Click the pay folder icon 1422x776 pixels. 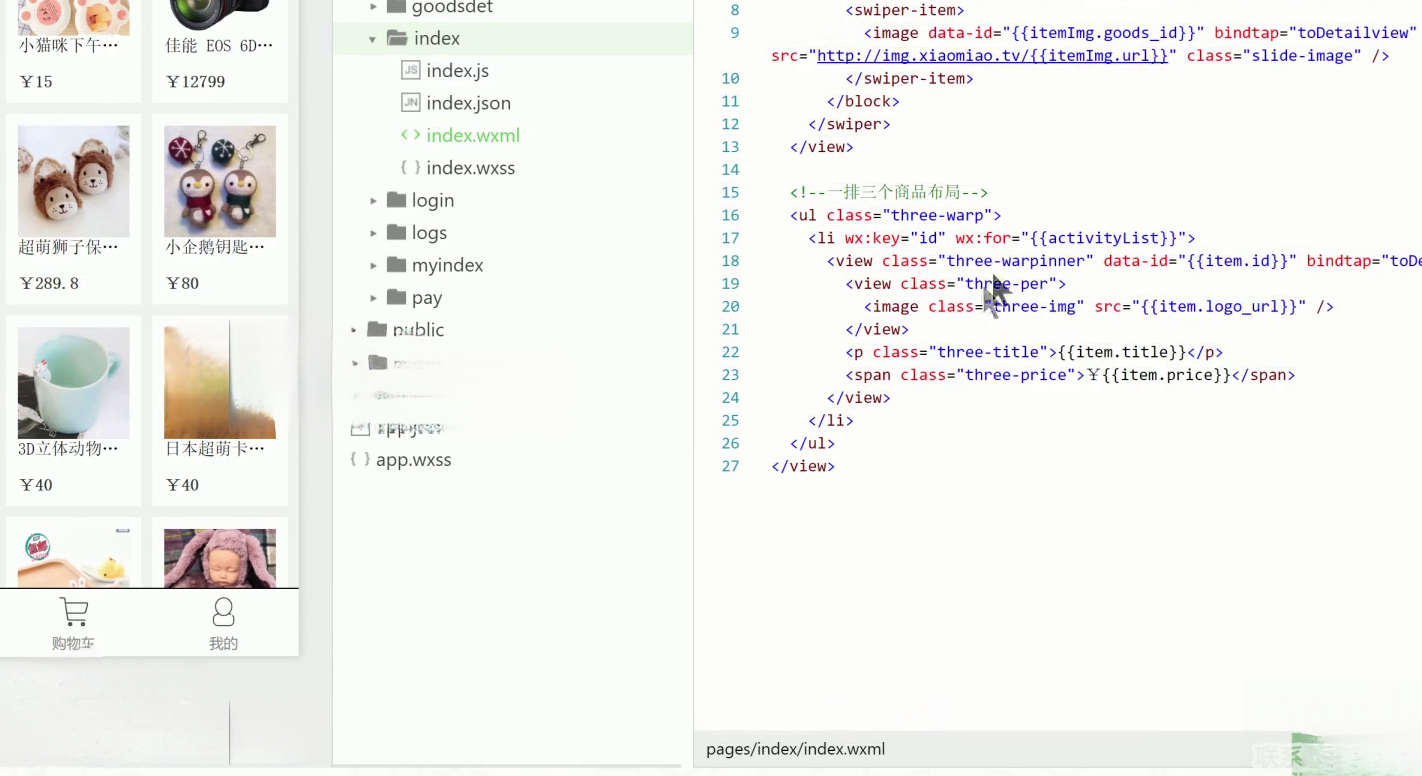click(x=396, y=297)
